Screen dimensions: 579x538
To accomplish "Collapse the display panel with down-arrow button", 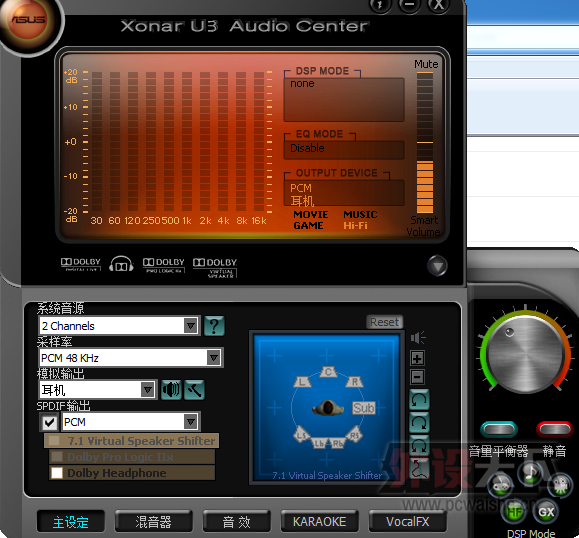I will point(437,266).
